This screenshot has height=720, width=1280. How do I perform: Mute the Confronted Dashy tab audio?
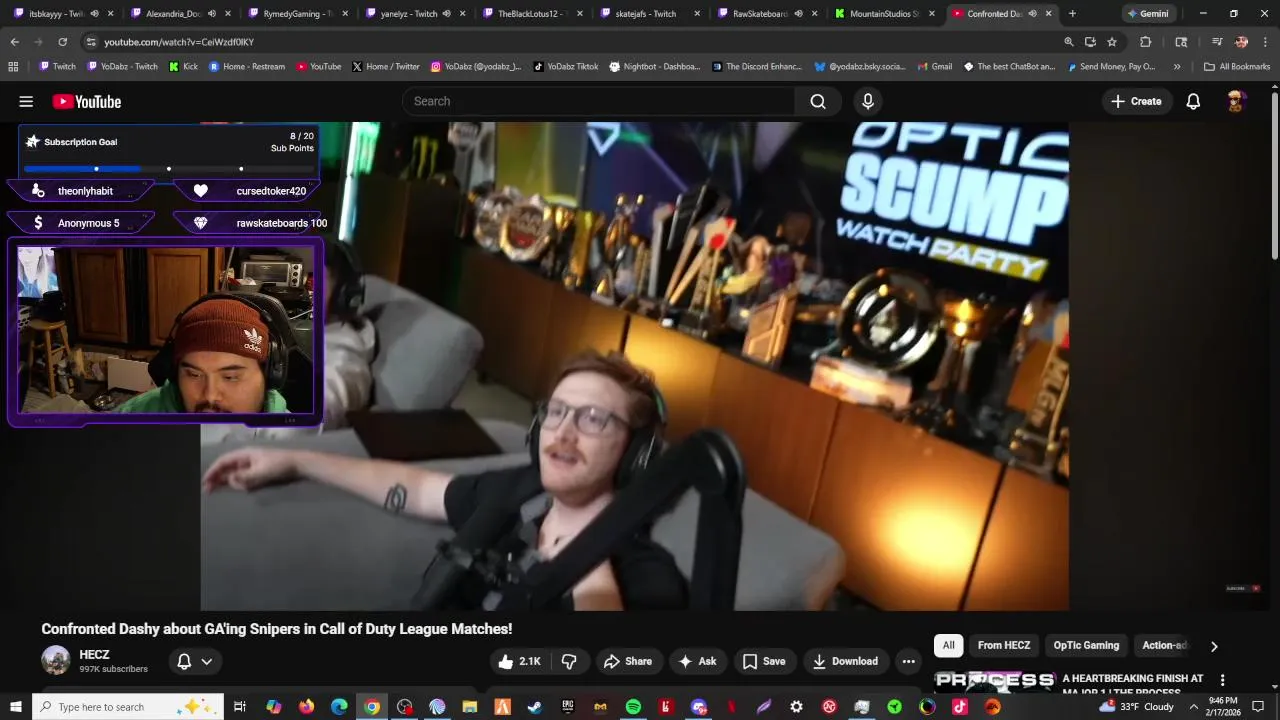pos(1032,14)
